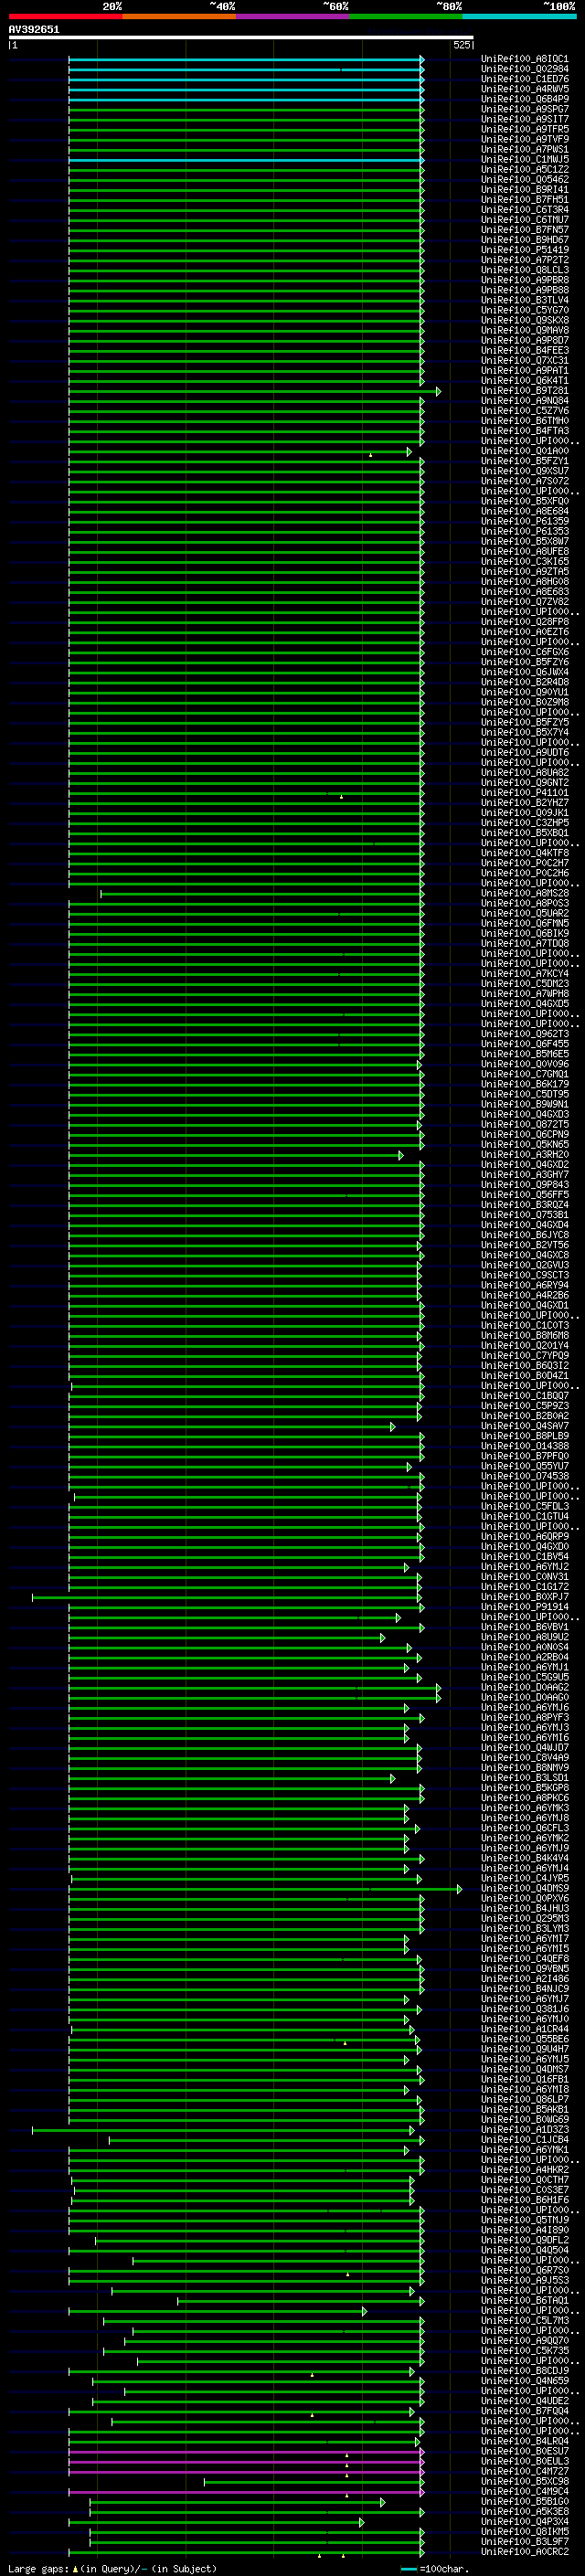Click the green alignment bar for UniRef100_B9T281
This screenshot has width=585, height=2576.
coord(254,390)
